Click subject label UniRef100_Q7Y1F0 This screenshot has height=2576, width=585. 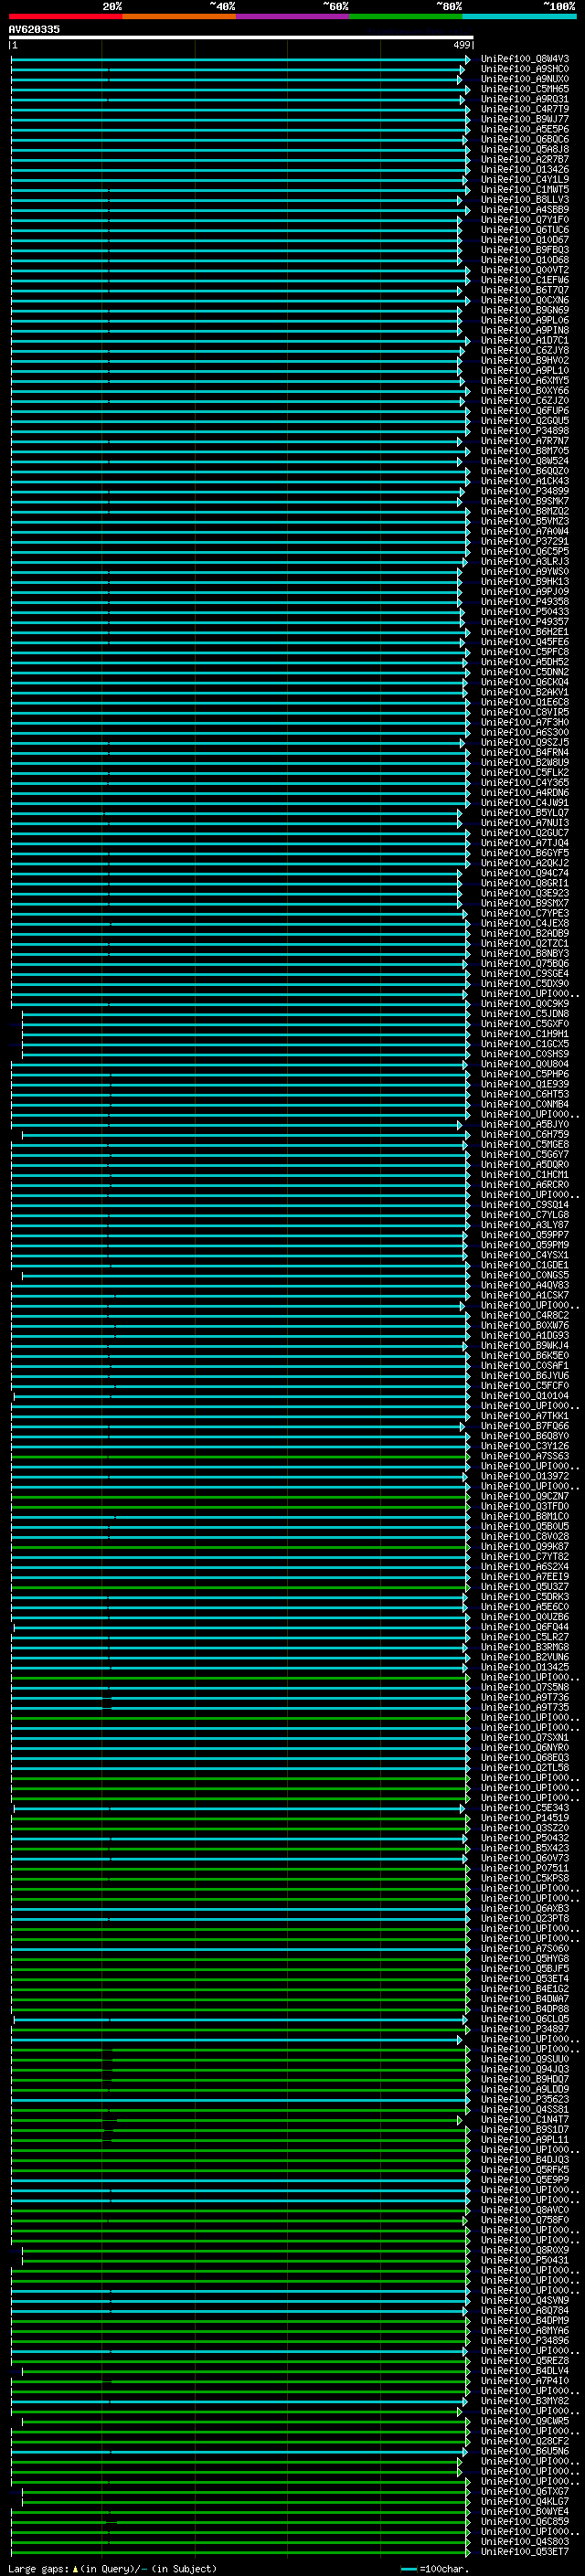525,220
